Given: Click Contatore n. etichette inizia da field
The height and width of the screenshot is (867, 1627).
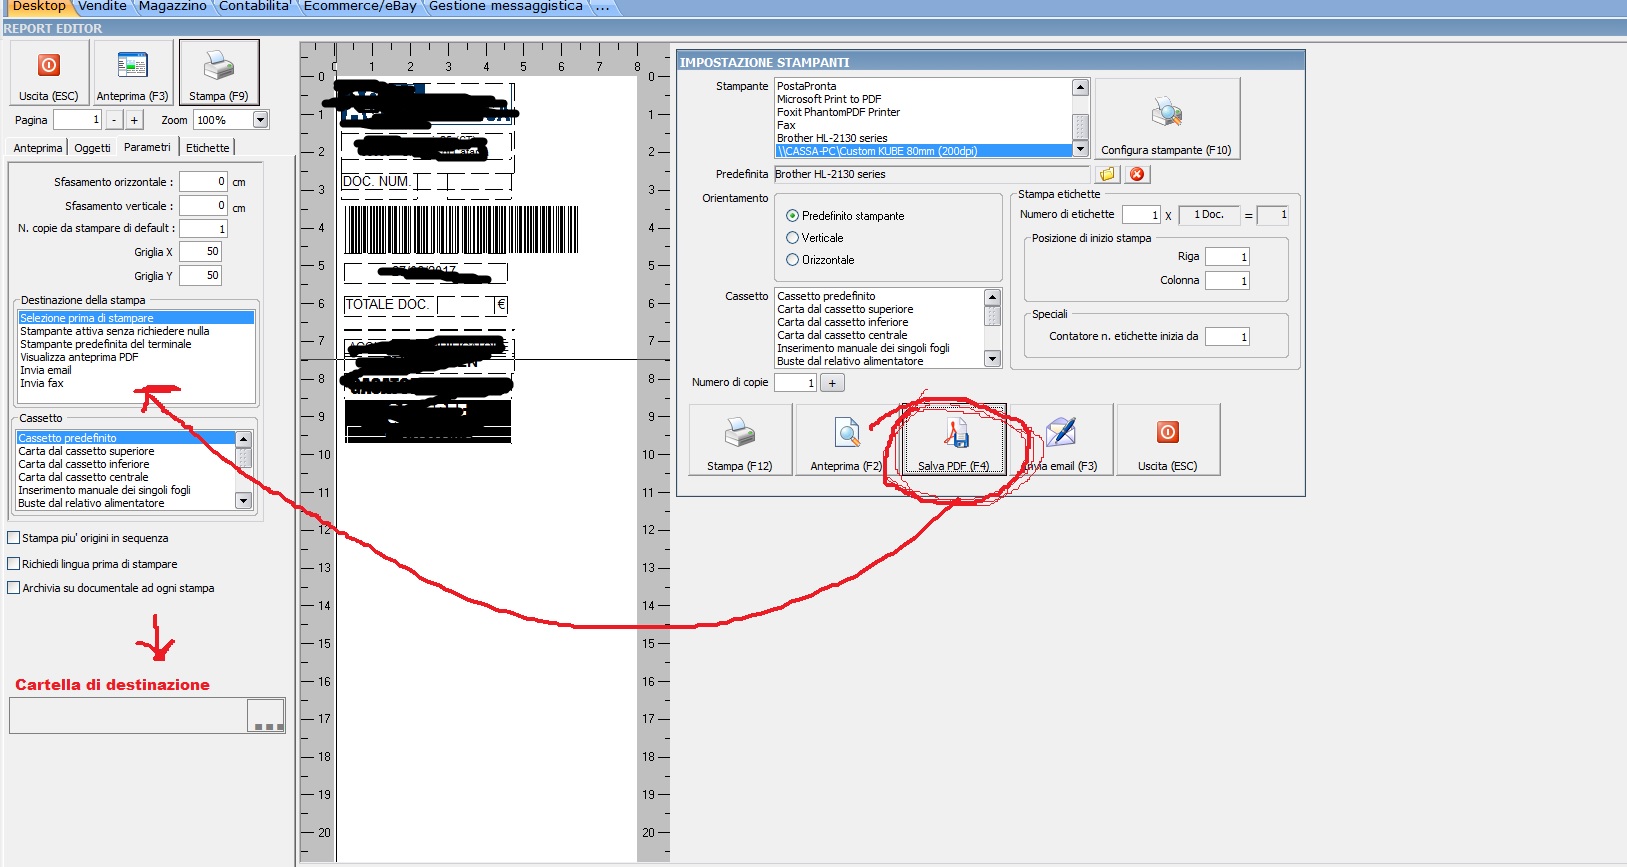Looking at the screenshot, I should pyautogui.click(x=1227, y=337).
